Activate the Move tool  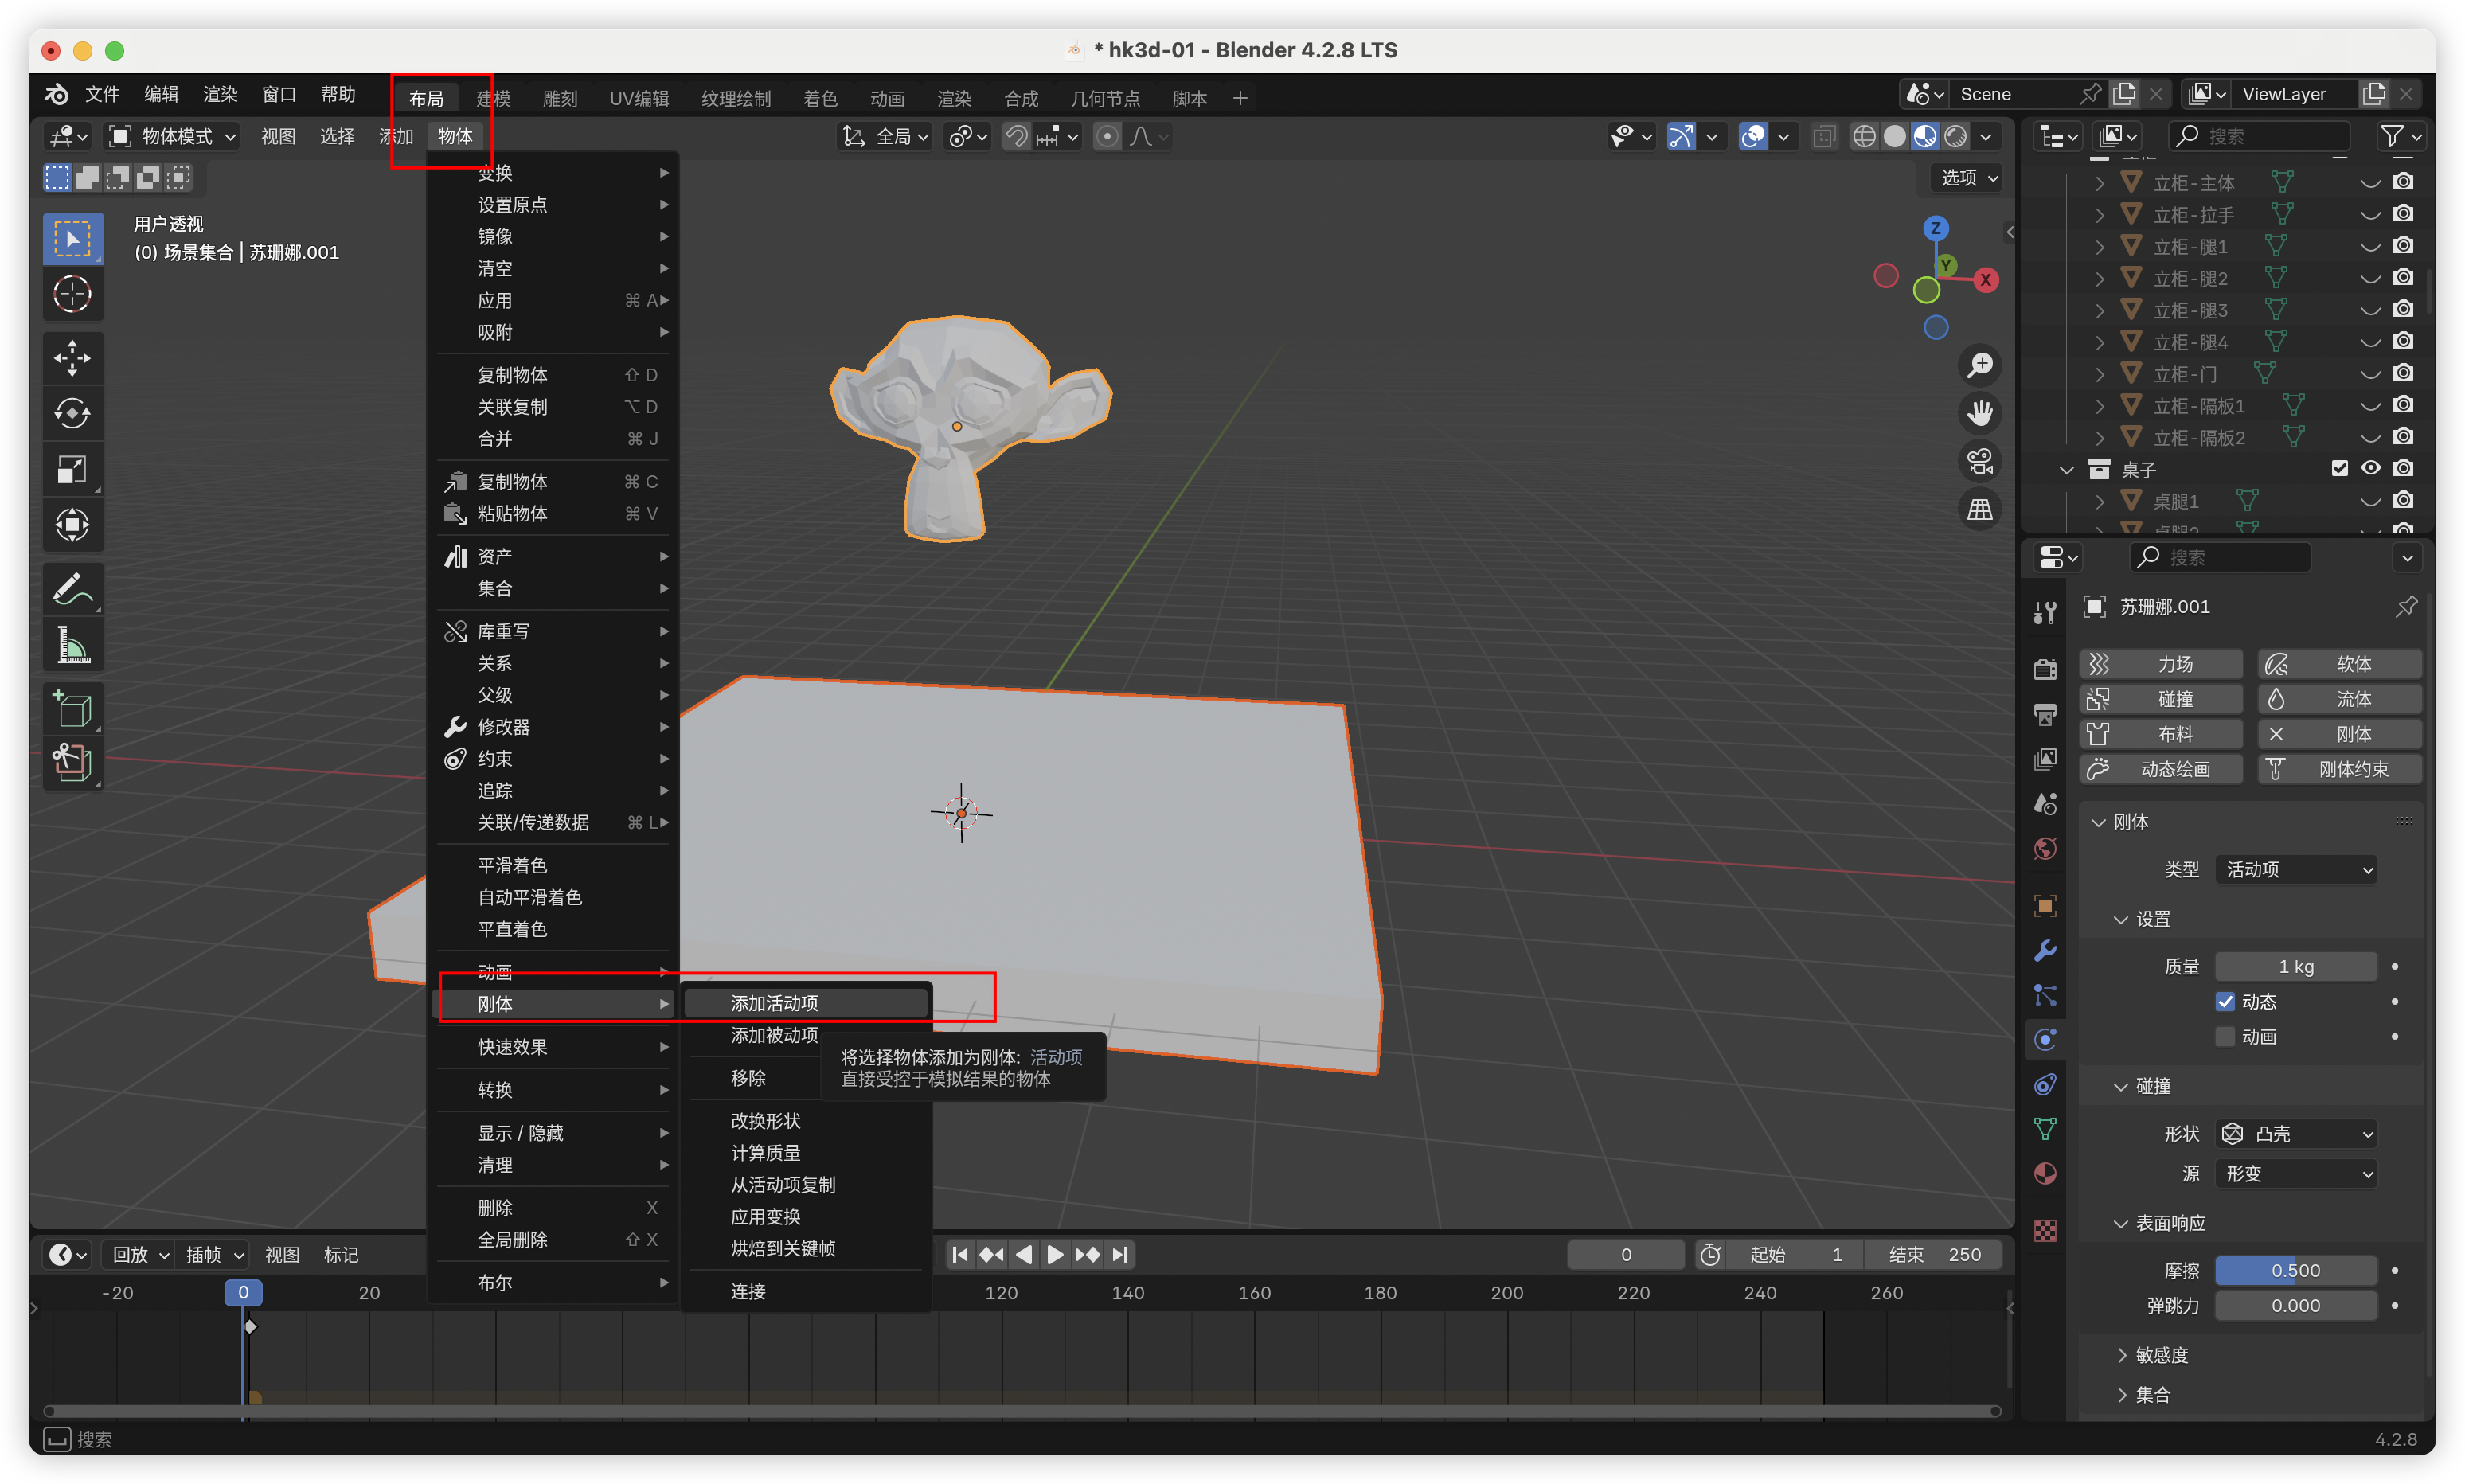[72, 358]
